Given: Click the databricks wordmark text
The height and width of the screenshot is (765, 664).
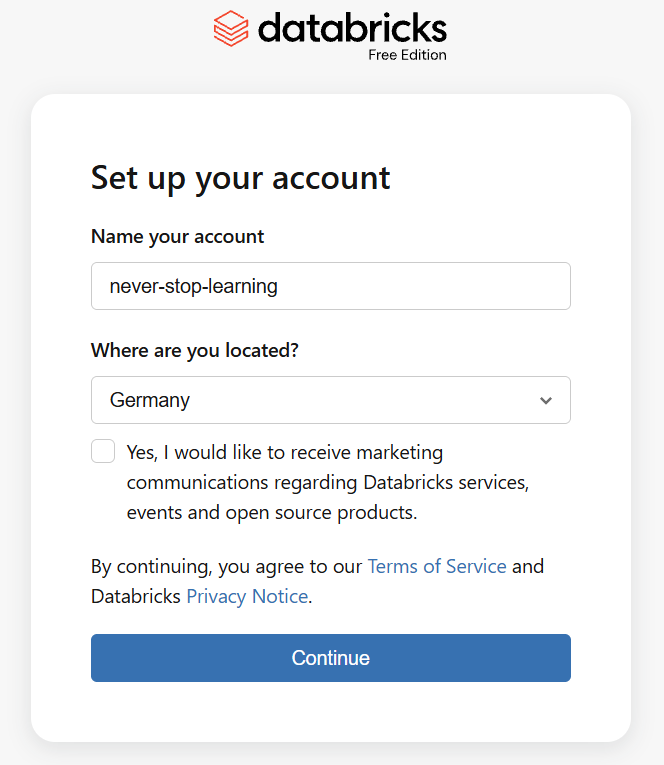Looking at the screenshot, I should pyautogui.click(x=352, y=28).
